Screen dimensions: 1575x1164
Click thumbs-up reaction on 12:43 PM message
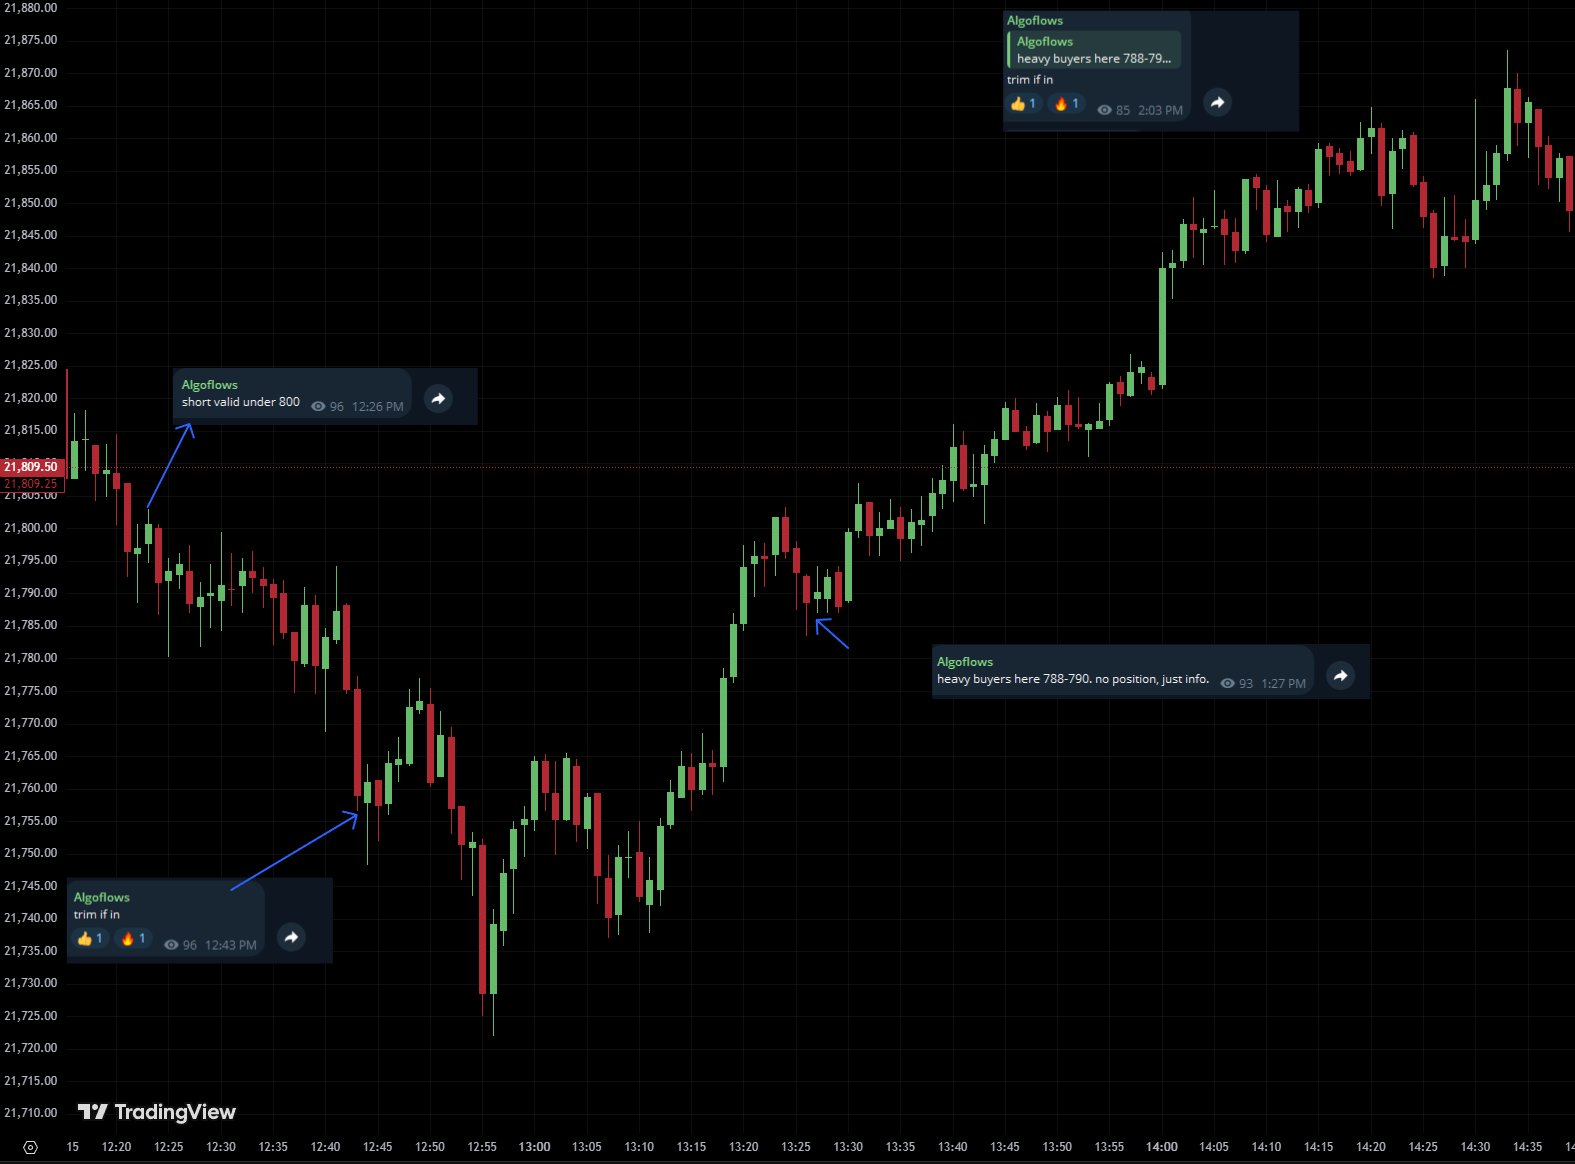pyautogui.click(x=90, y=939)
